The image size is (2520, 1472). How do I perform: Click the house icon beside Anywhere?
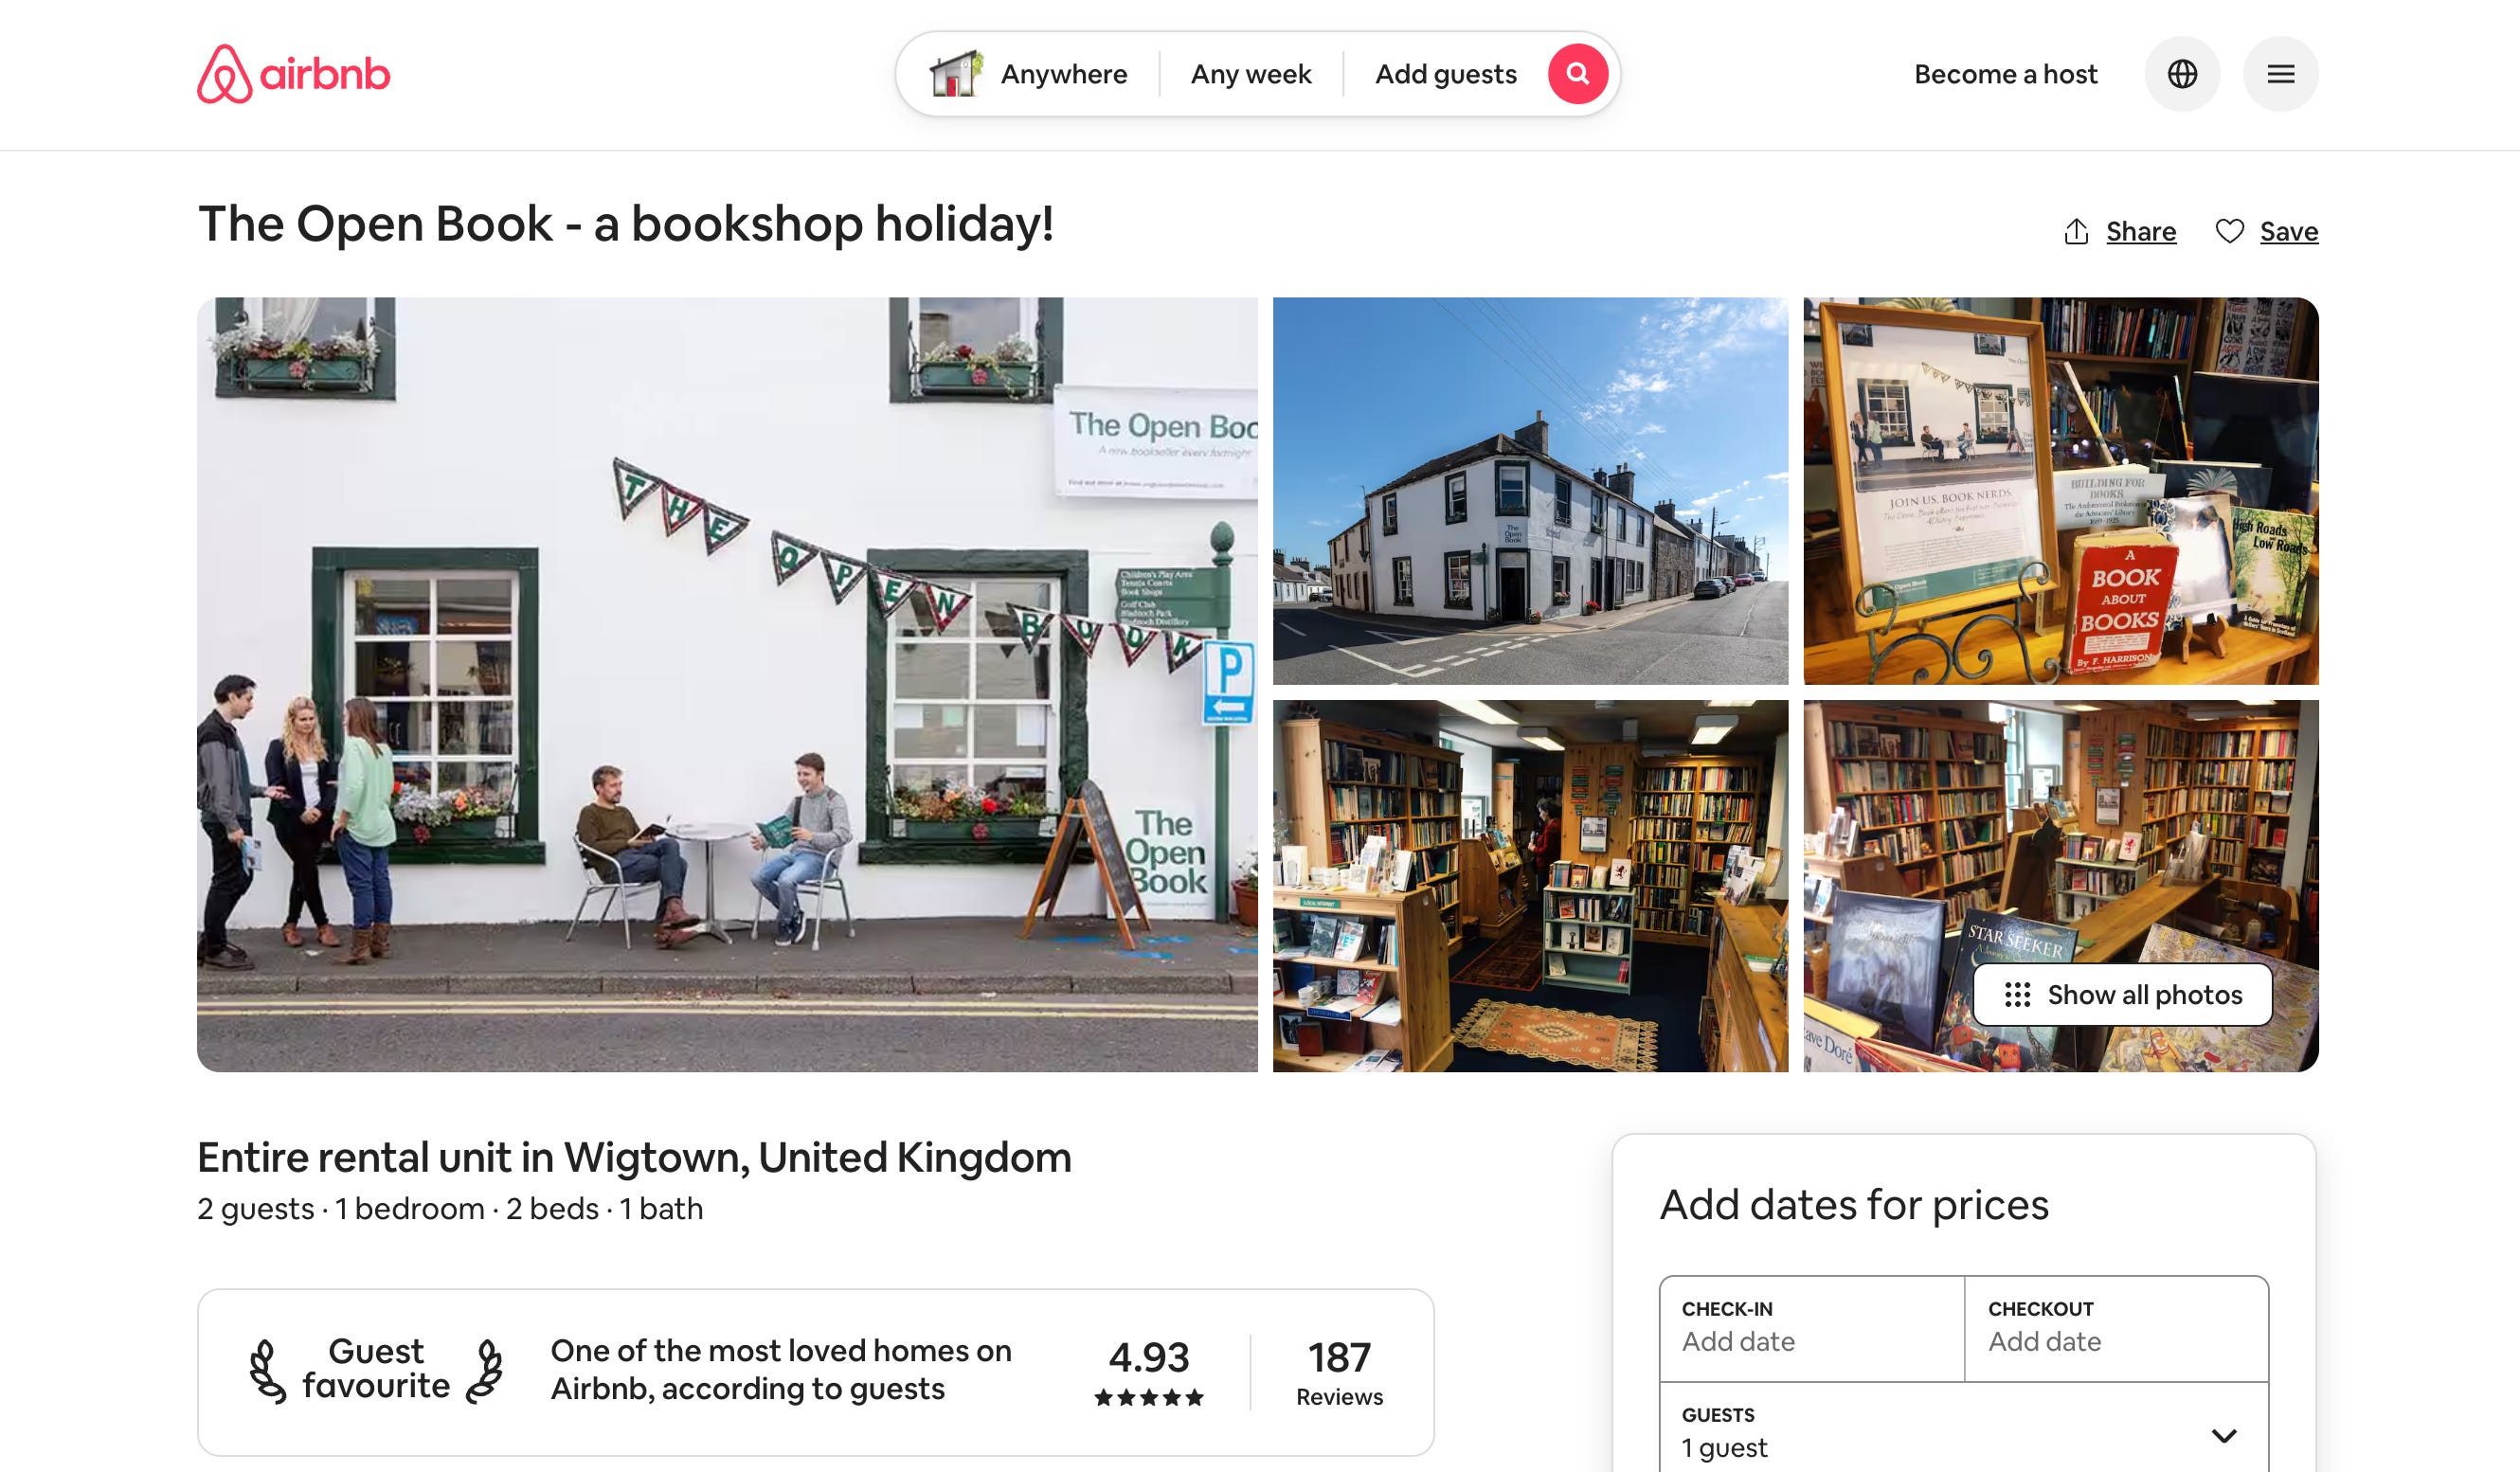955,74
